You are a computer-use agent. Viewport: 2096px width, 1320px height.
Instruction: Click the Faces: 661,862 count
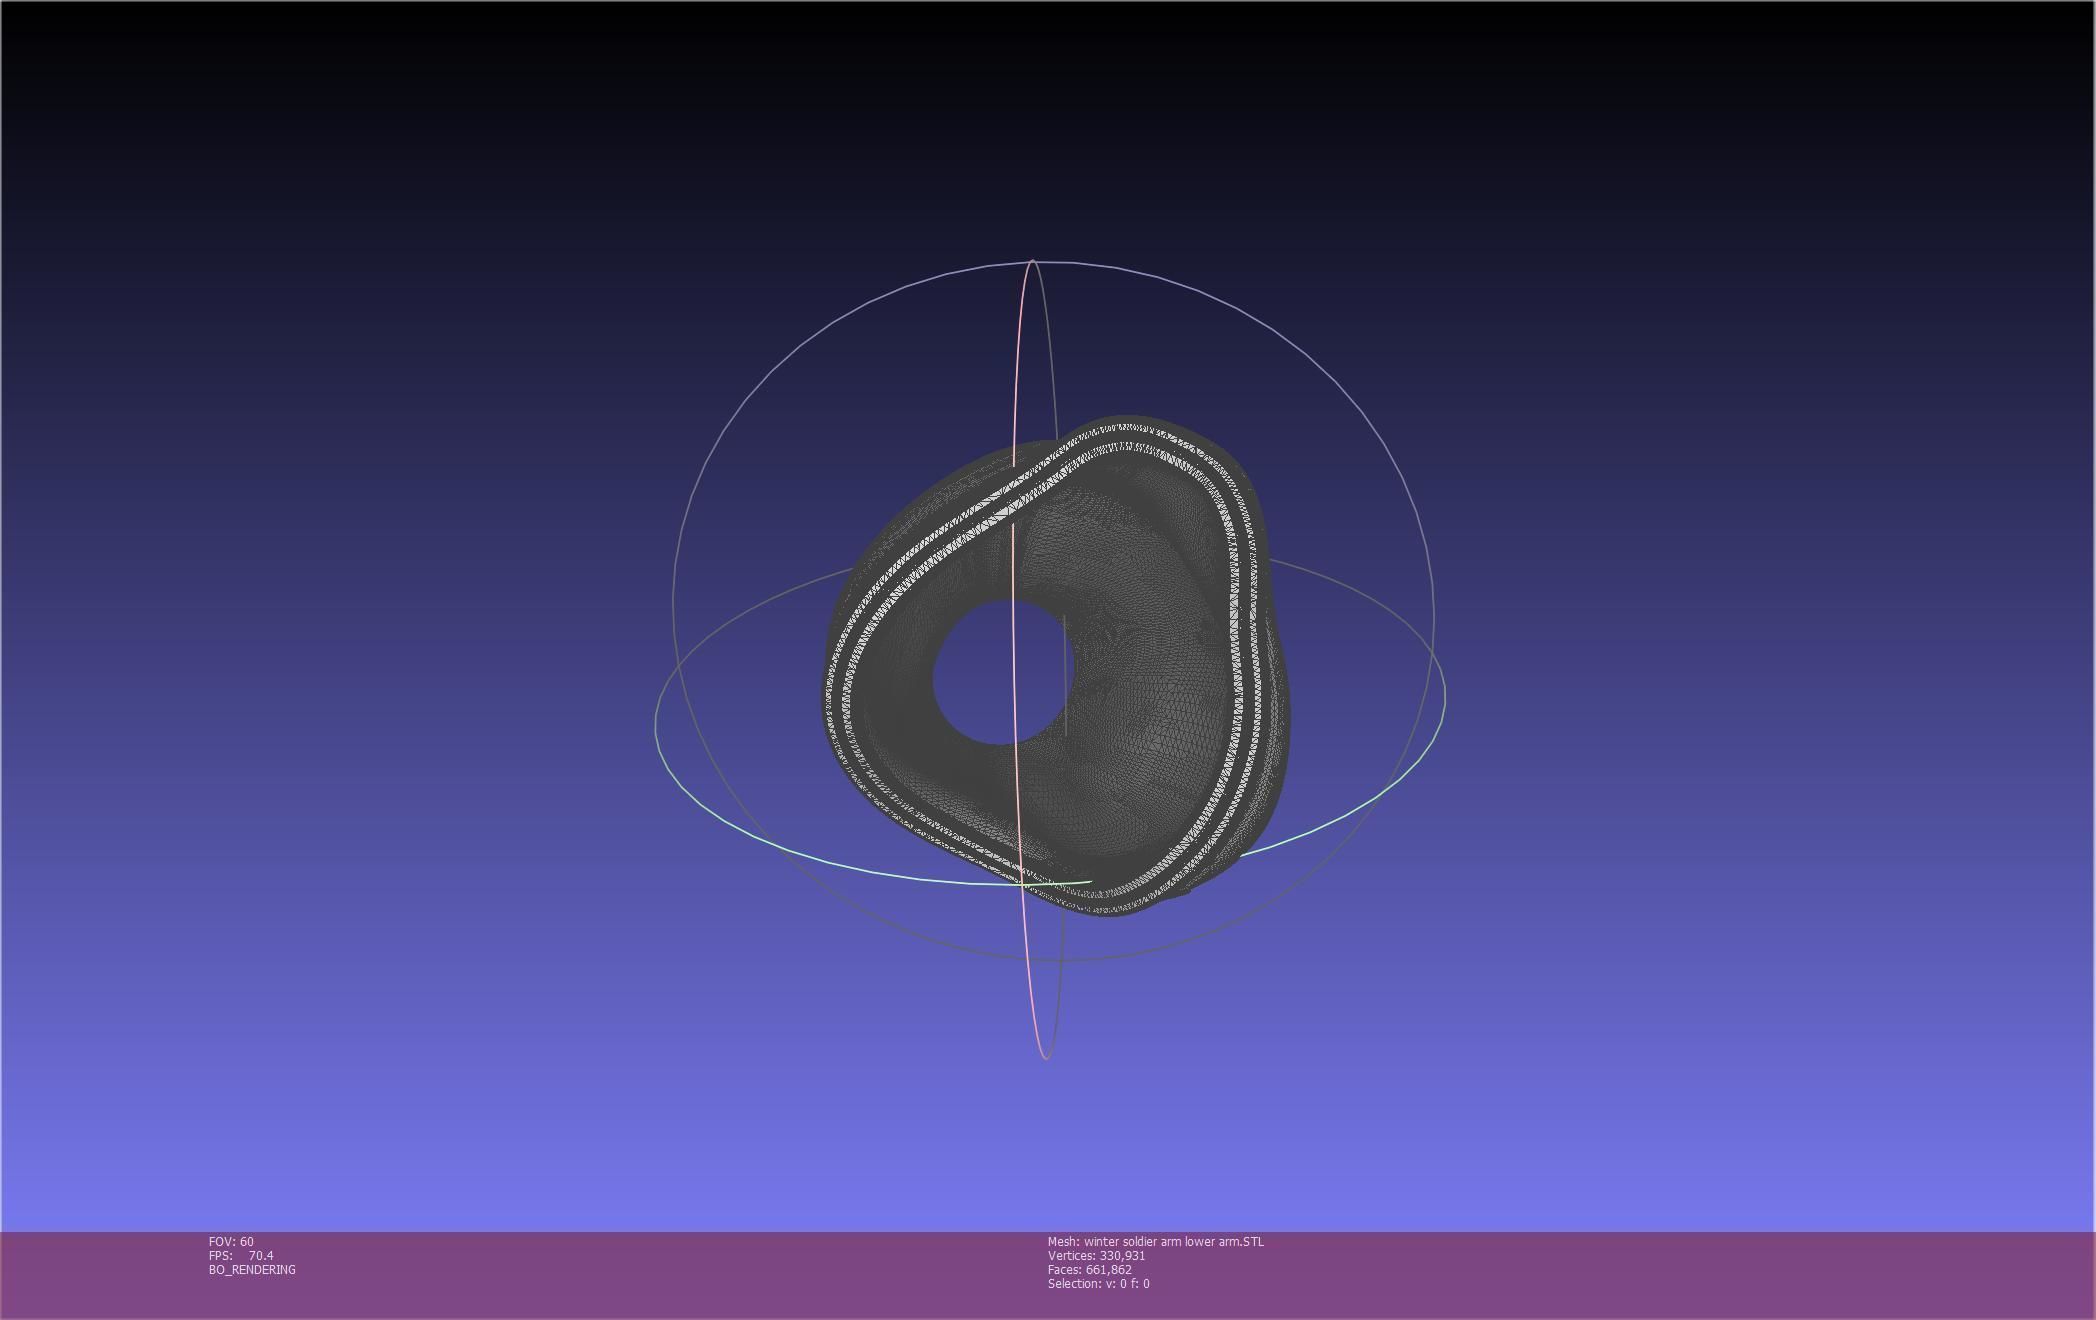tap(1089, 1270)
